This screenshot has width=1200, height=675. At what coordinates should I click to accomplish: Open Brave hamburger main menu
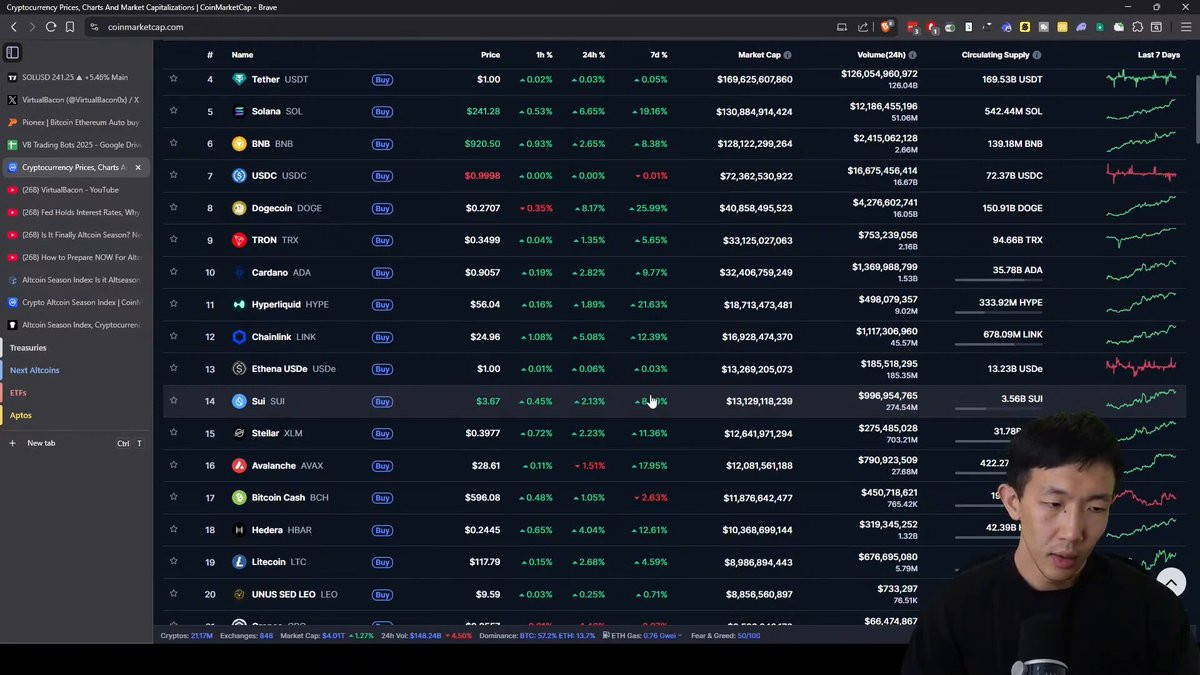1184,27
